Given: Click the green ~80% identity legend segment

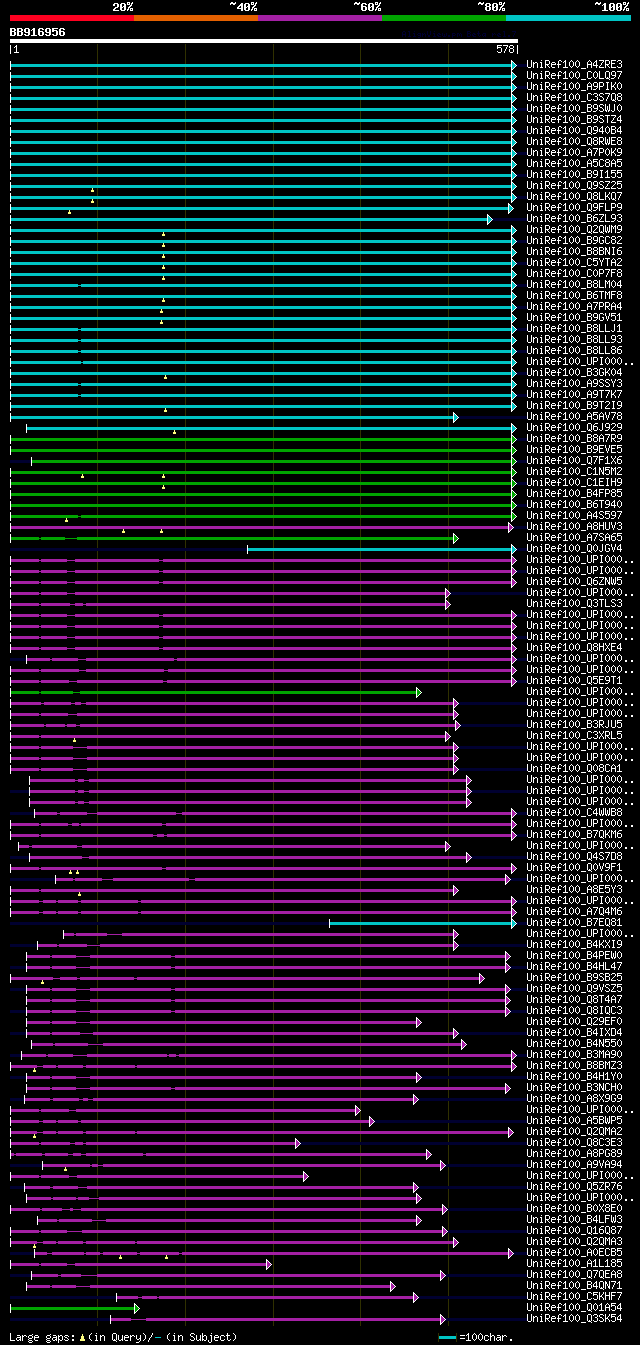Looking at the screenshot, I should [x=444, y=18].
